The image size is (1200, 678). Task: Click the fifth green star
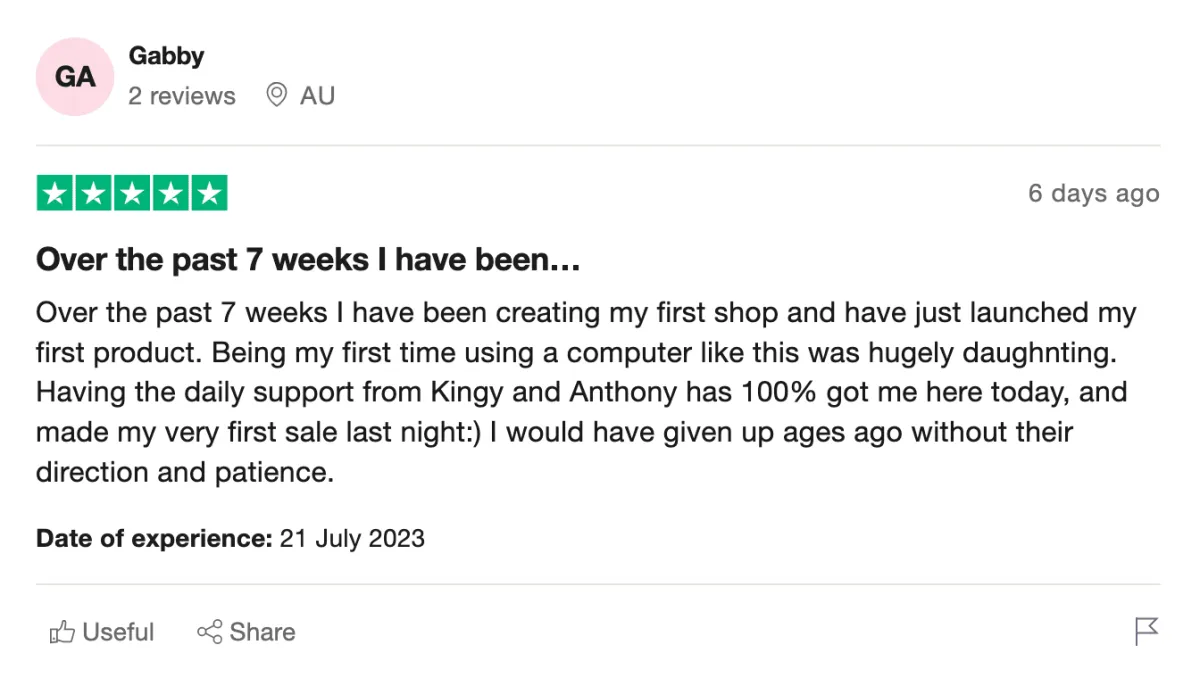tap(208, 193)
